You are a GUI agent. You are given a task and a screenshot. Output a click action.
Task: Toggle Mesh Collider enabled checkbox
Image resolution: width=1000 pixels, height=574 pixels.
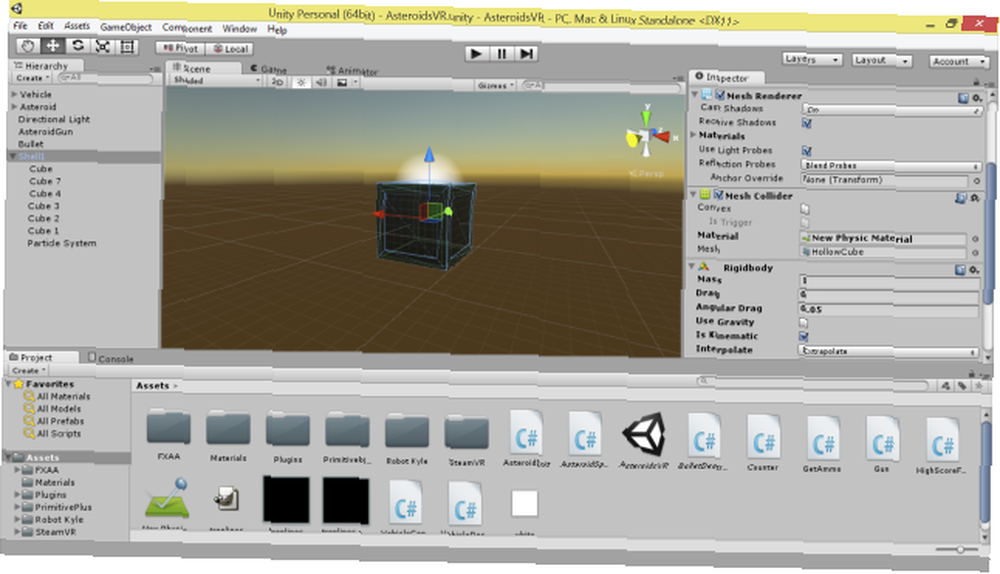click(718, 195)
